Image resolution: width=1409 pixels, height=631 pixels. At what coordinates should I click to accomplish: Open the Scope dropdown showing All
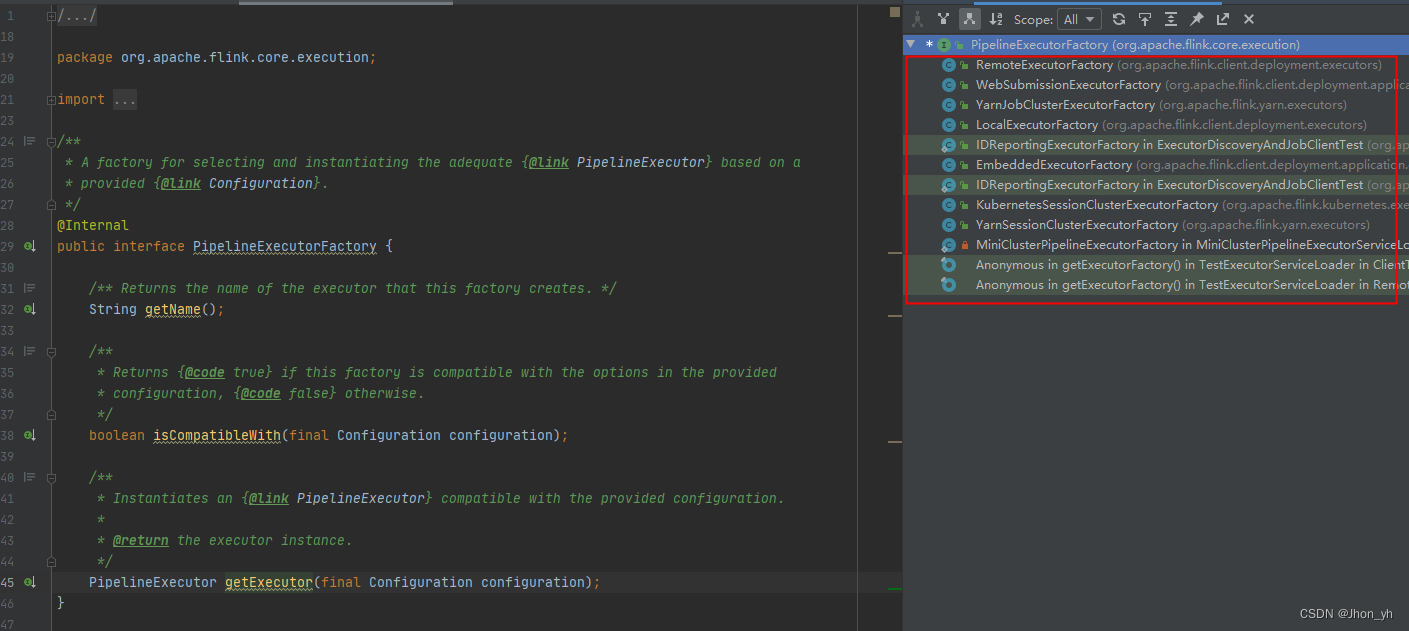click(x=1078, y=19)
